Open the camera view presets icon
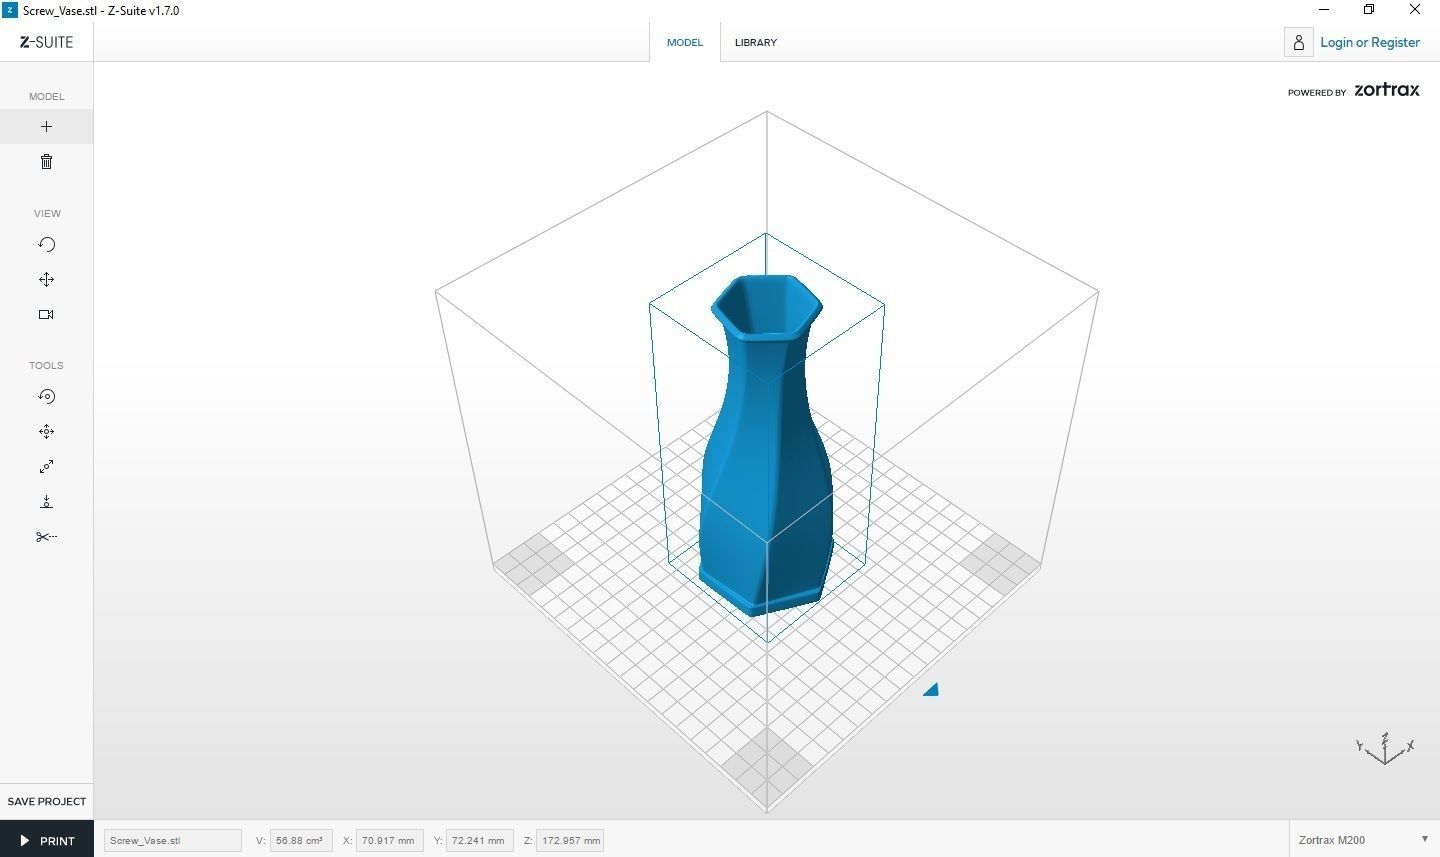Screen dimensions: 1440x857 [46, 314]
